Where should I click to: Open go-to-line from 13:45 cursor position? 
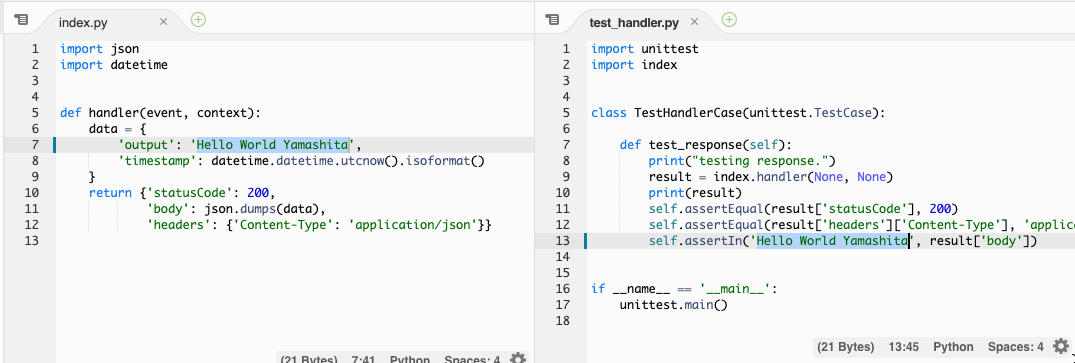[904, 347]
